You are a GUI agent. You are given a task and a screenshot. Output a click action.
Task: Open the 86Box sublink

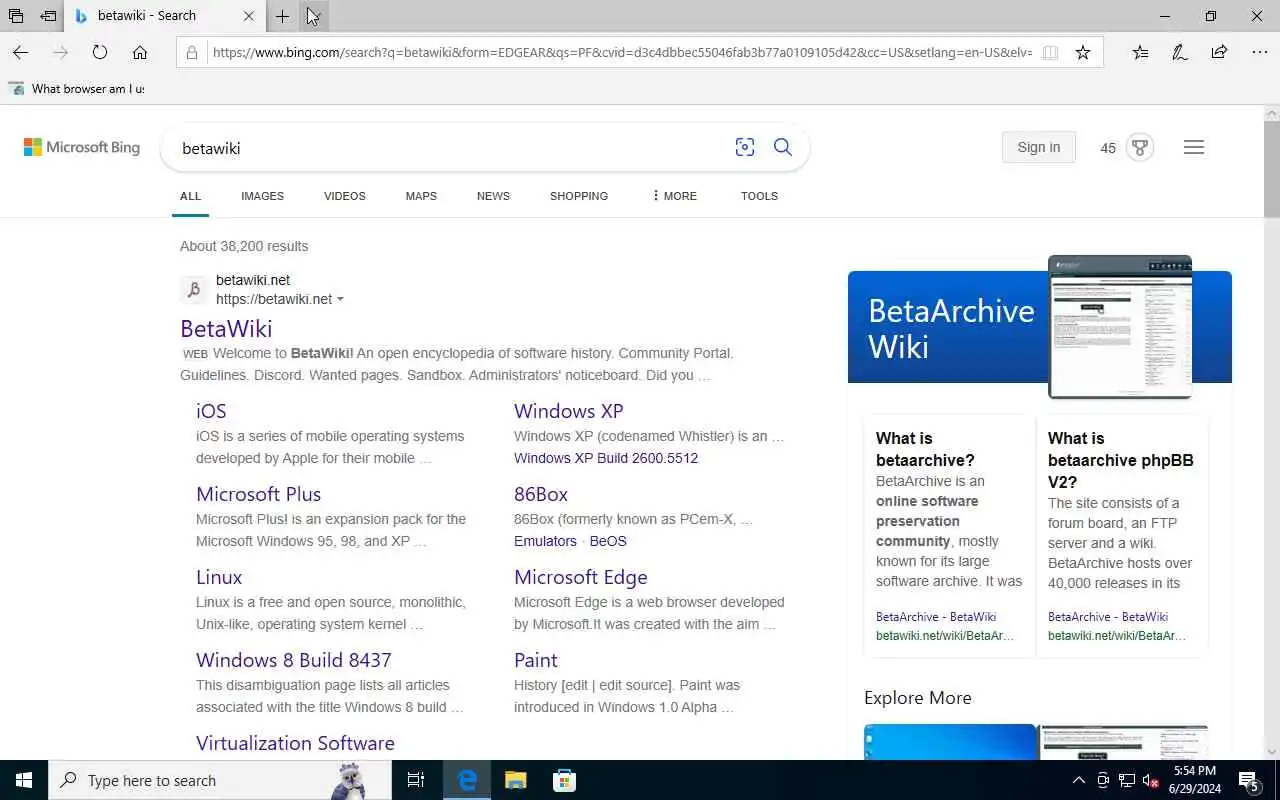[x=541, y=494]
